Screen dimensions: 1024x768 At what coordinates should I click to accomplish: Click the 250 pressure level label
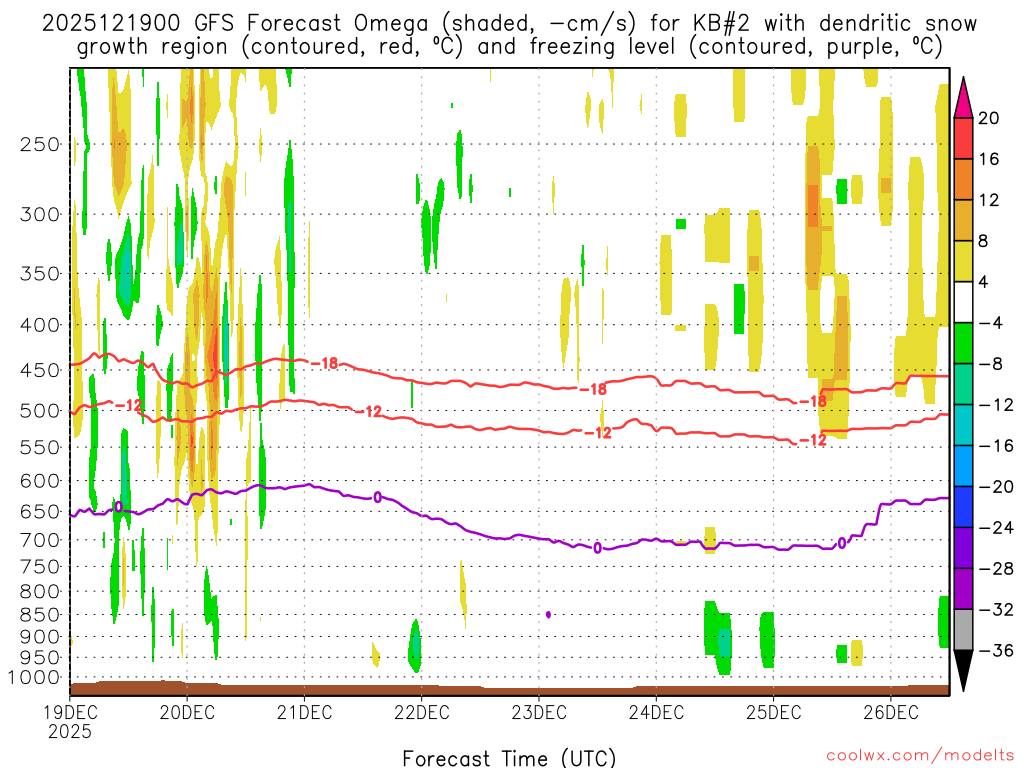click(40, 144)
